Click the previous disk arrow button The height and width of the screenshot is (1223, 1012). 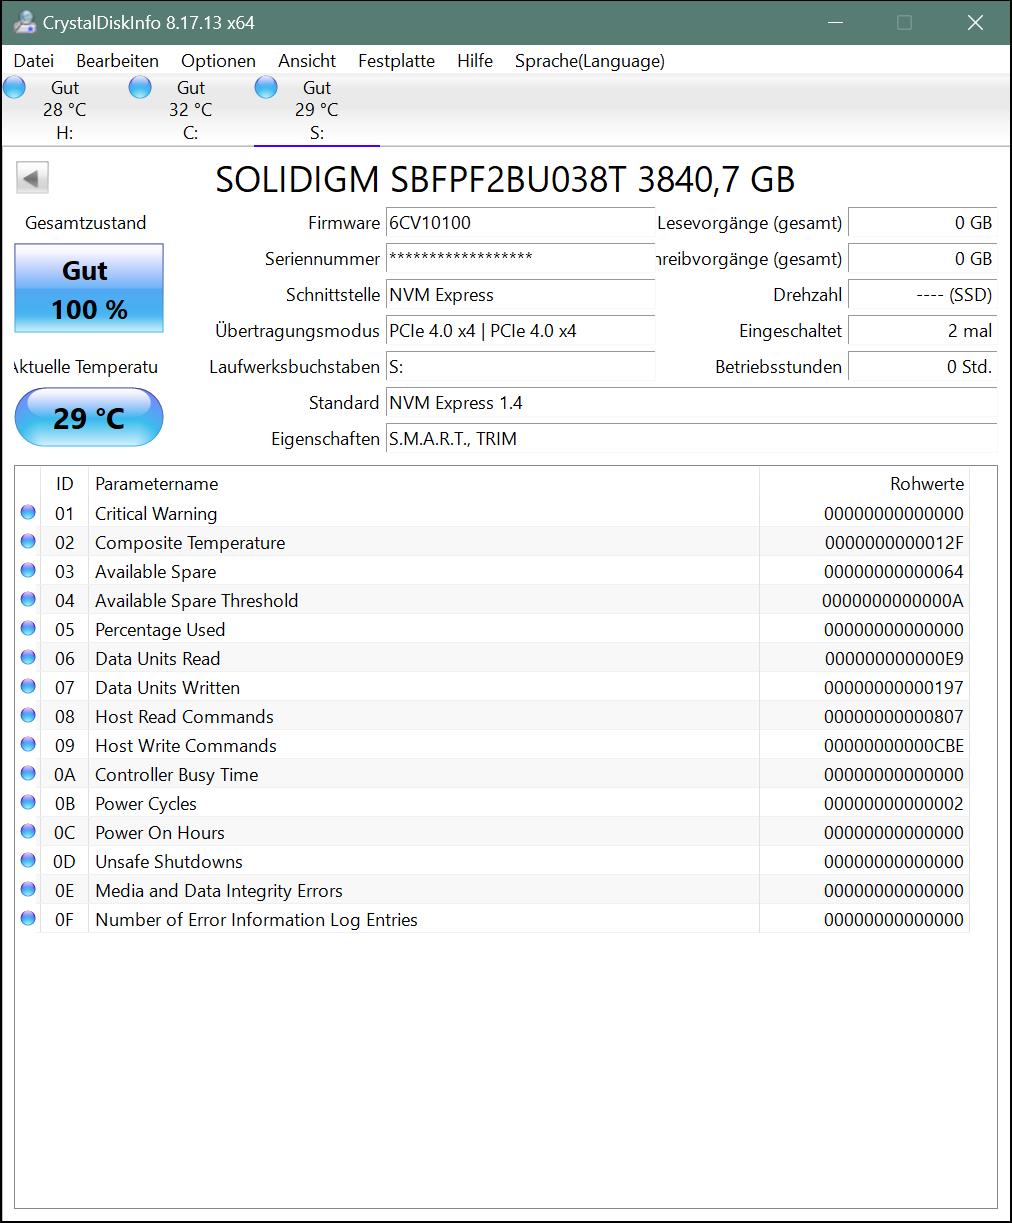pos(32,179)
